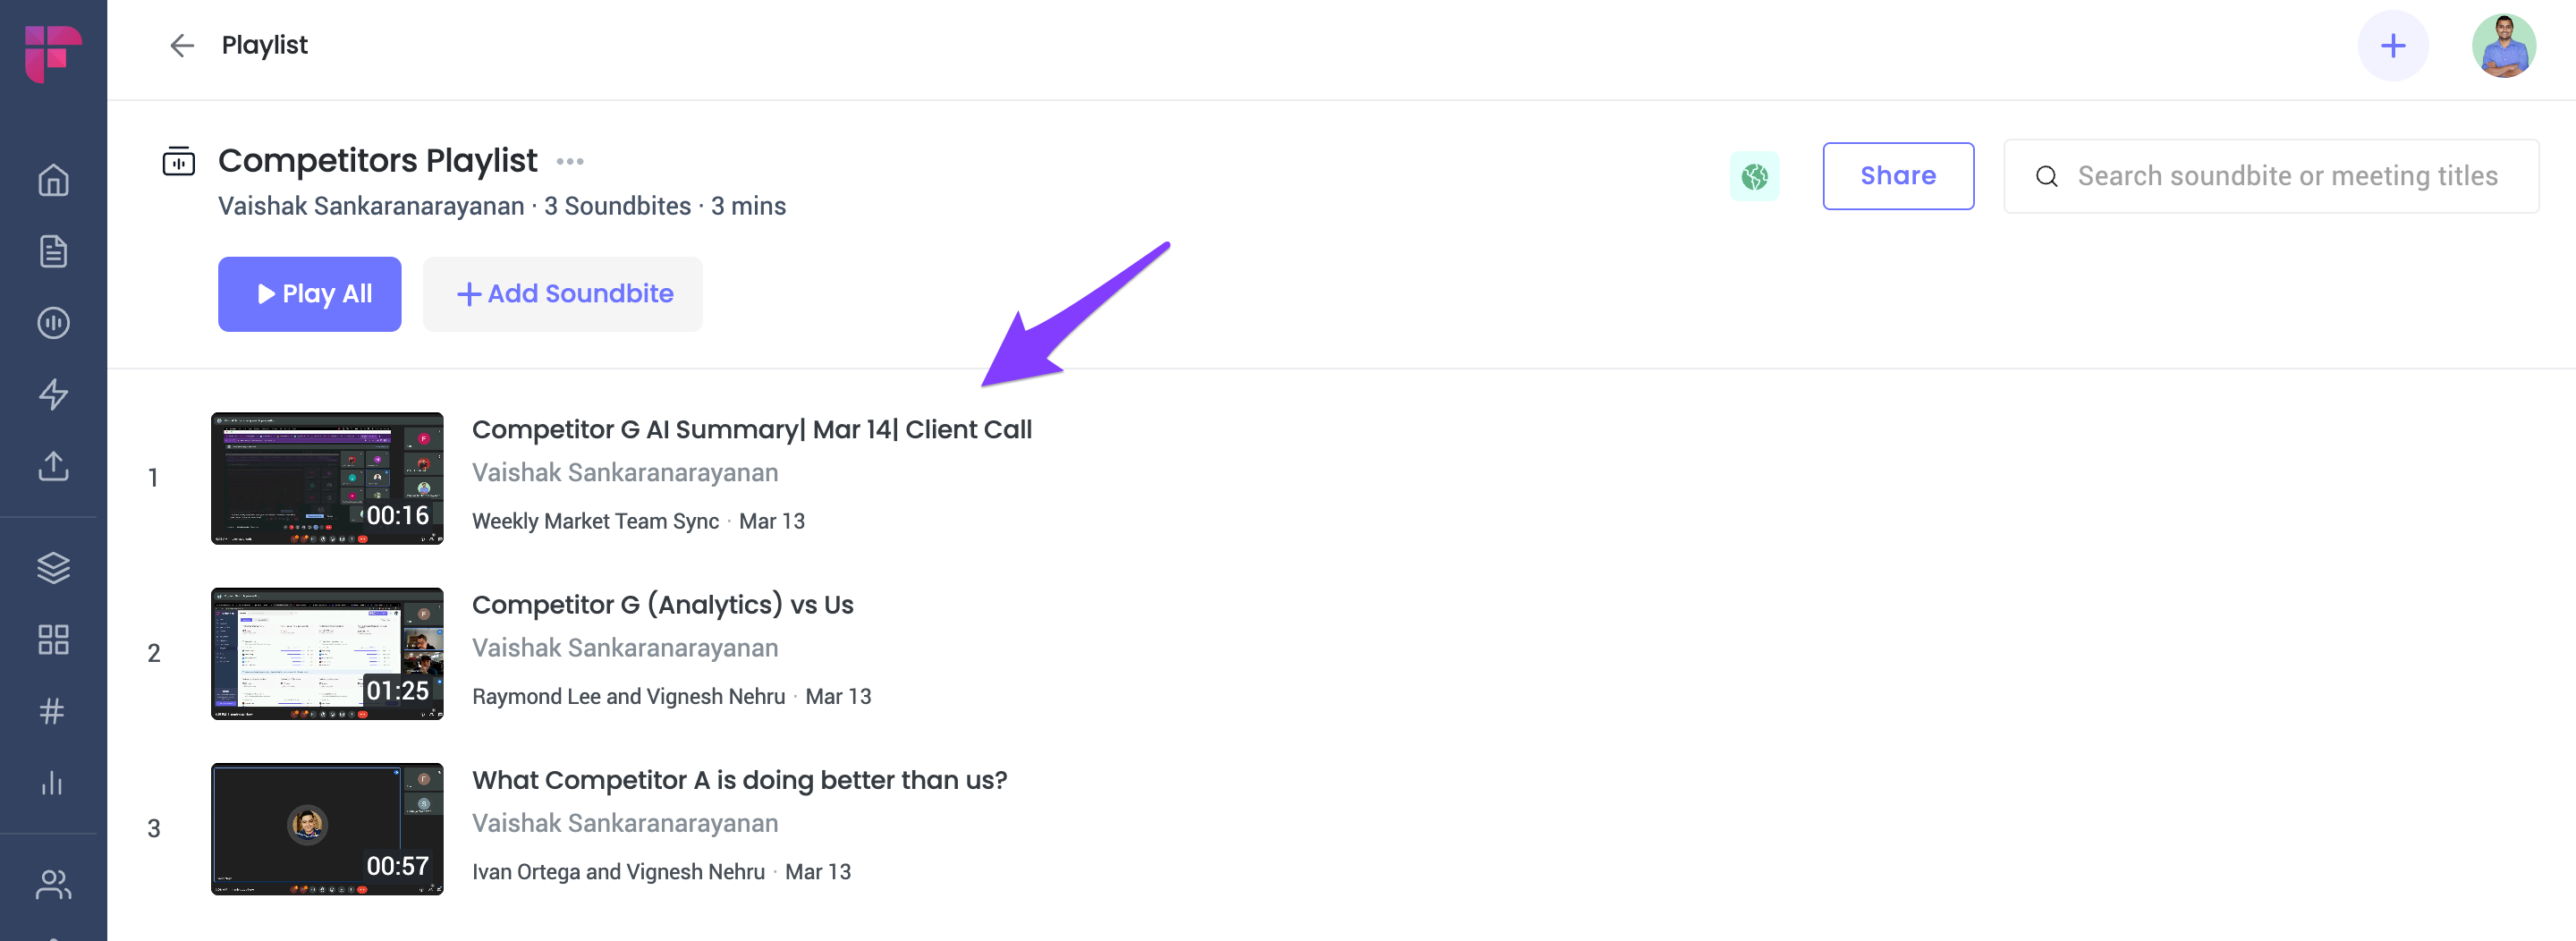This screenshot has height=941, width=2576.
Task: Focus the soundbite search field
Action: point(2271,176)
